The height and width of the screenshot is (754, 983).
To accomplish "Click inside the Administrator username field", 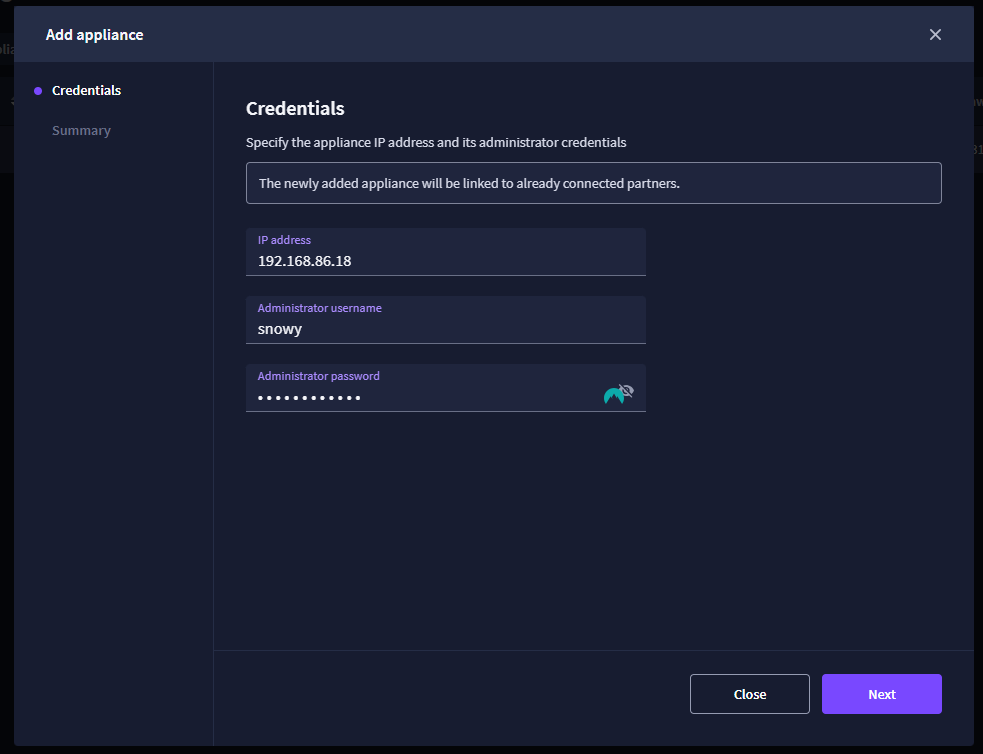I will tap(446, 320).
